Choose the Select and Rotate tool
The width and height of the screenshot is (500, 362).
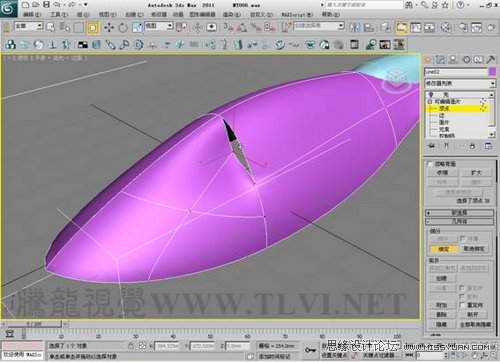(x=123, y=27)
